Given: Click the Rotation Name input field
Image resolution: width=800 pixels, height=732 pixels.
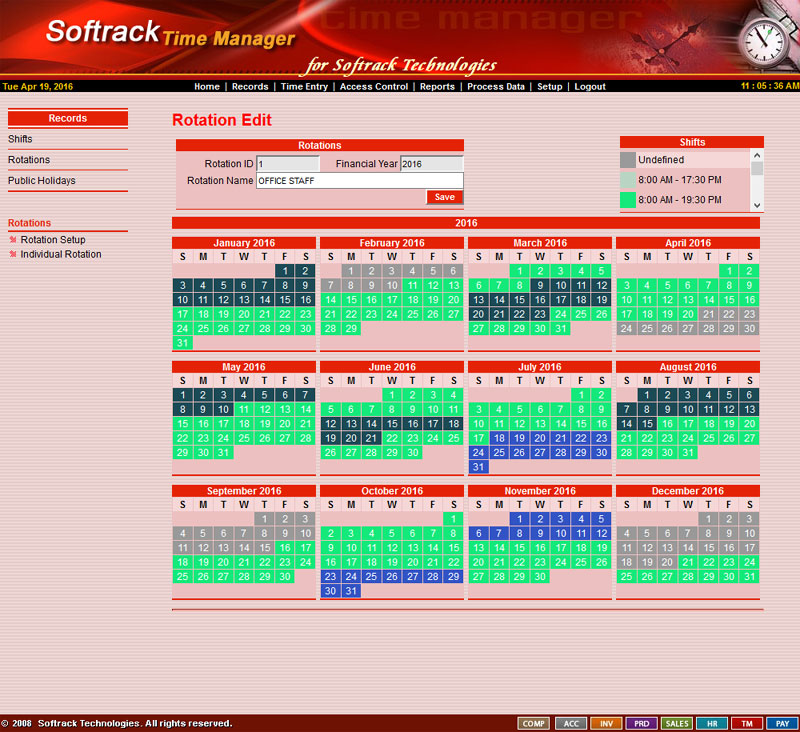Looking at the screenshot, I should pos(359,181).
